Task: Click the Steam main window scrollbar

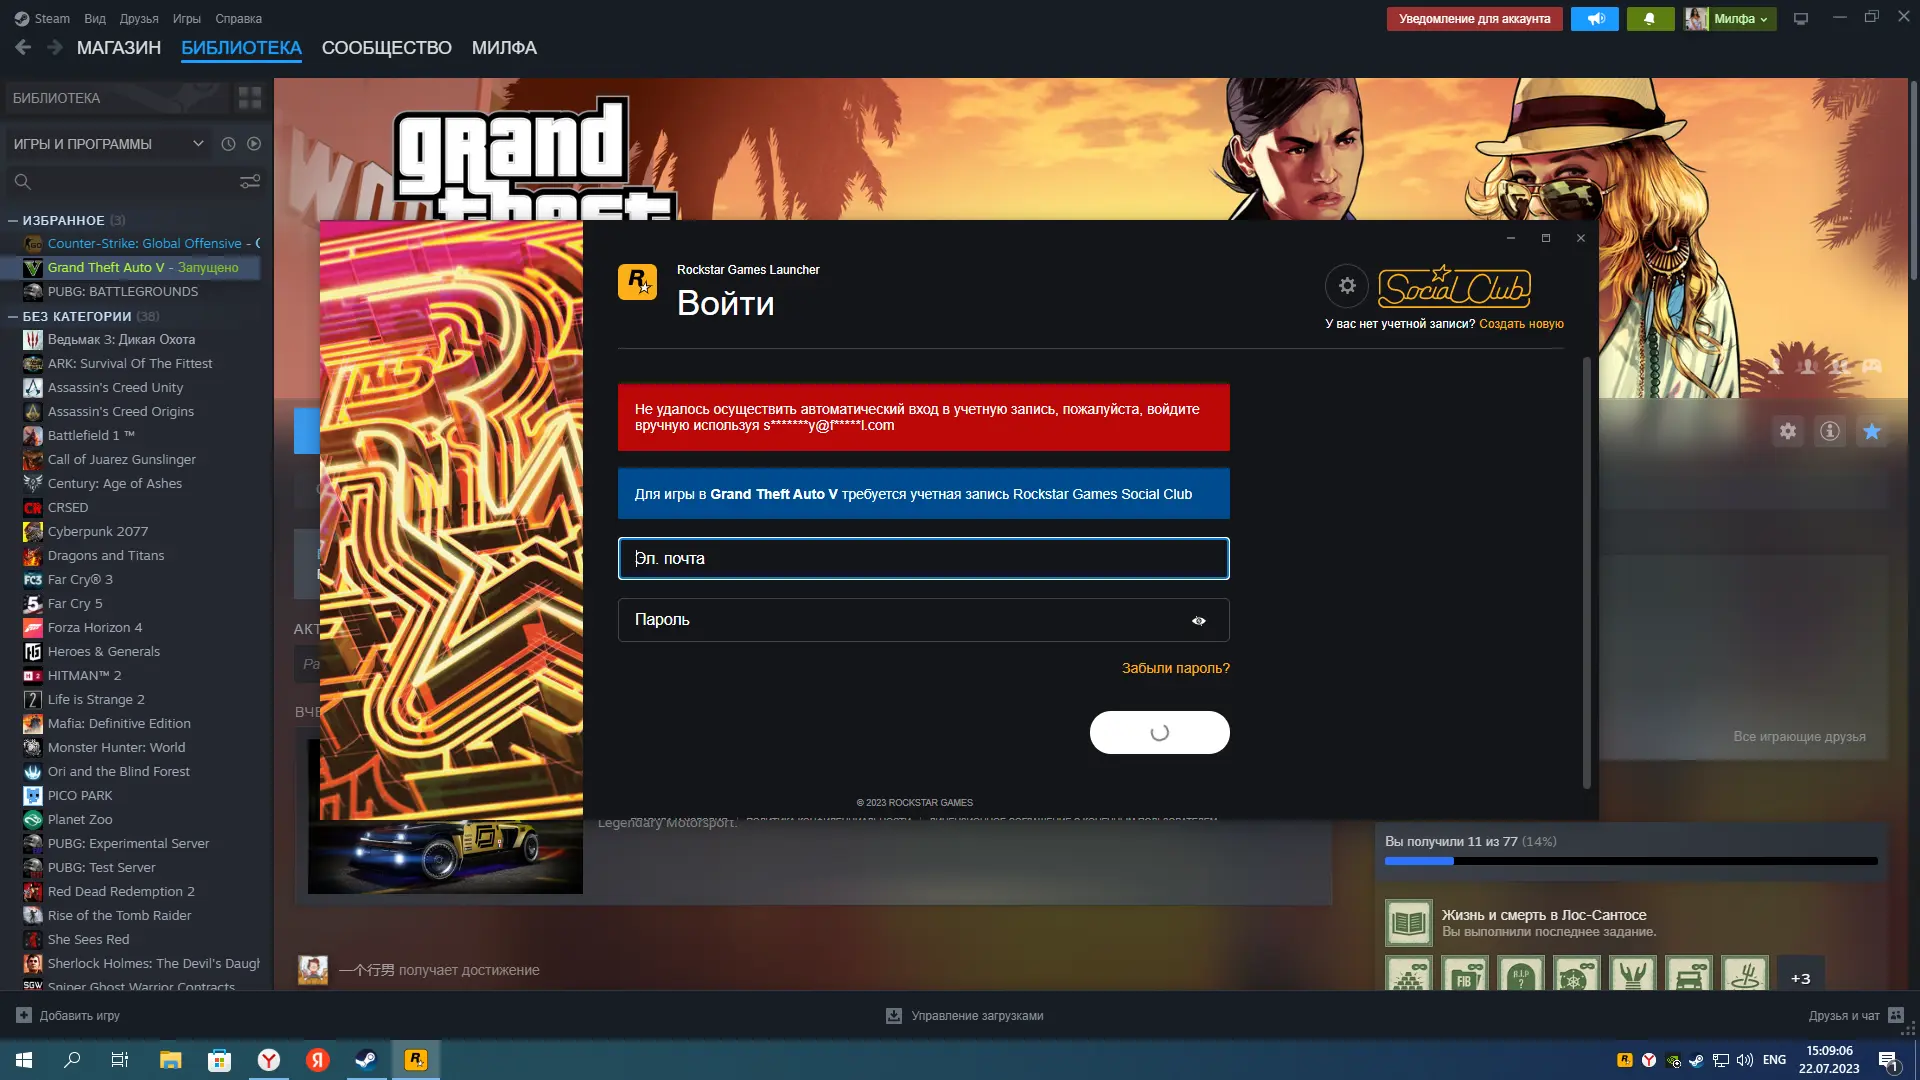Action: 1913,180
